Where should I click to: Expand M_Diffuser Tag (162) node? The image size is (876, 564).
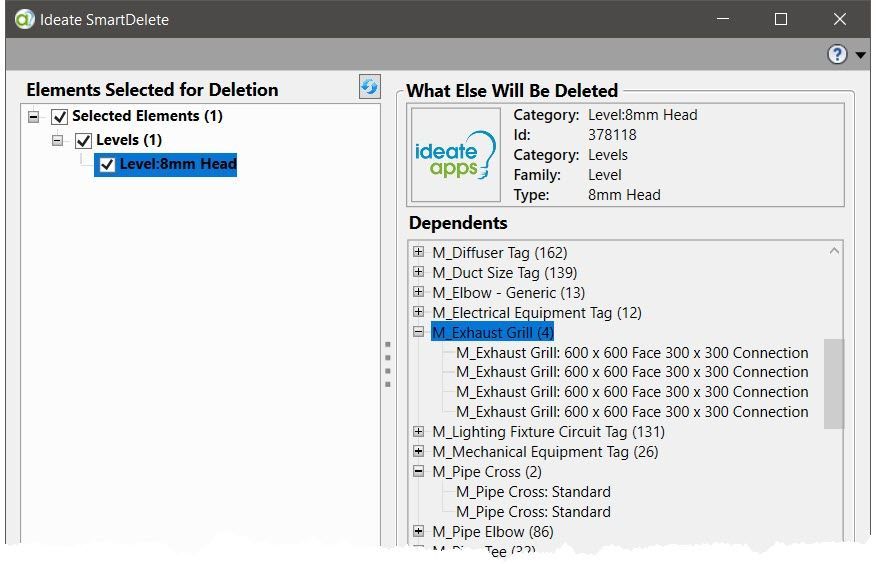(418, 252)
